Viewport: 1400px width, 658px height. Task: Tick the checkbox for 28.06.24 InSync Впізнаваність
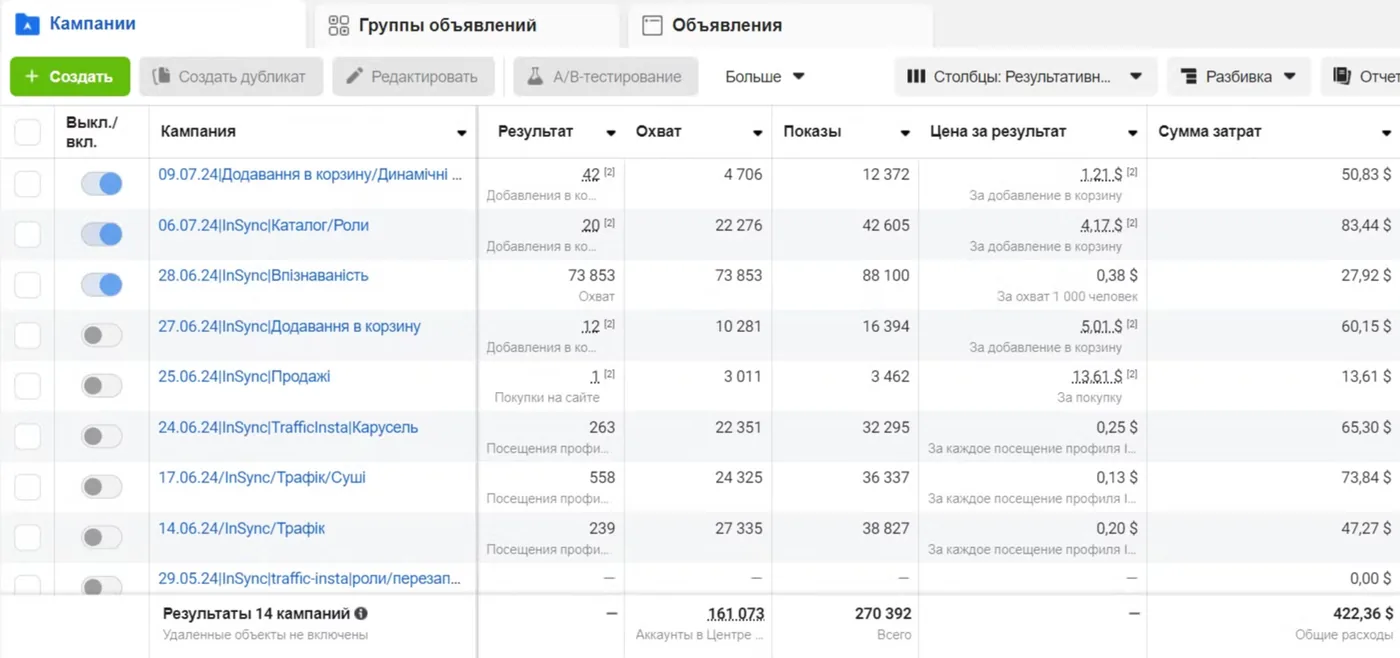[27, 285]
